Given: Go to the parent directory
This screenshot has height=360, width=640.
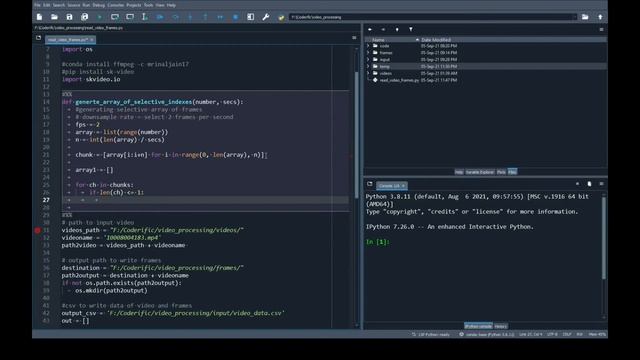Looking at the screenshot, I should pos(600,17).
